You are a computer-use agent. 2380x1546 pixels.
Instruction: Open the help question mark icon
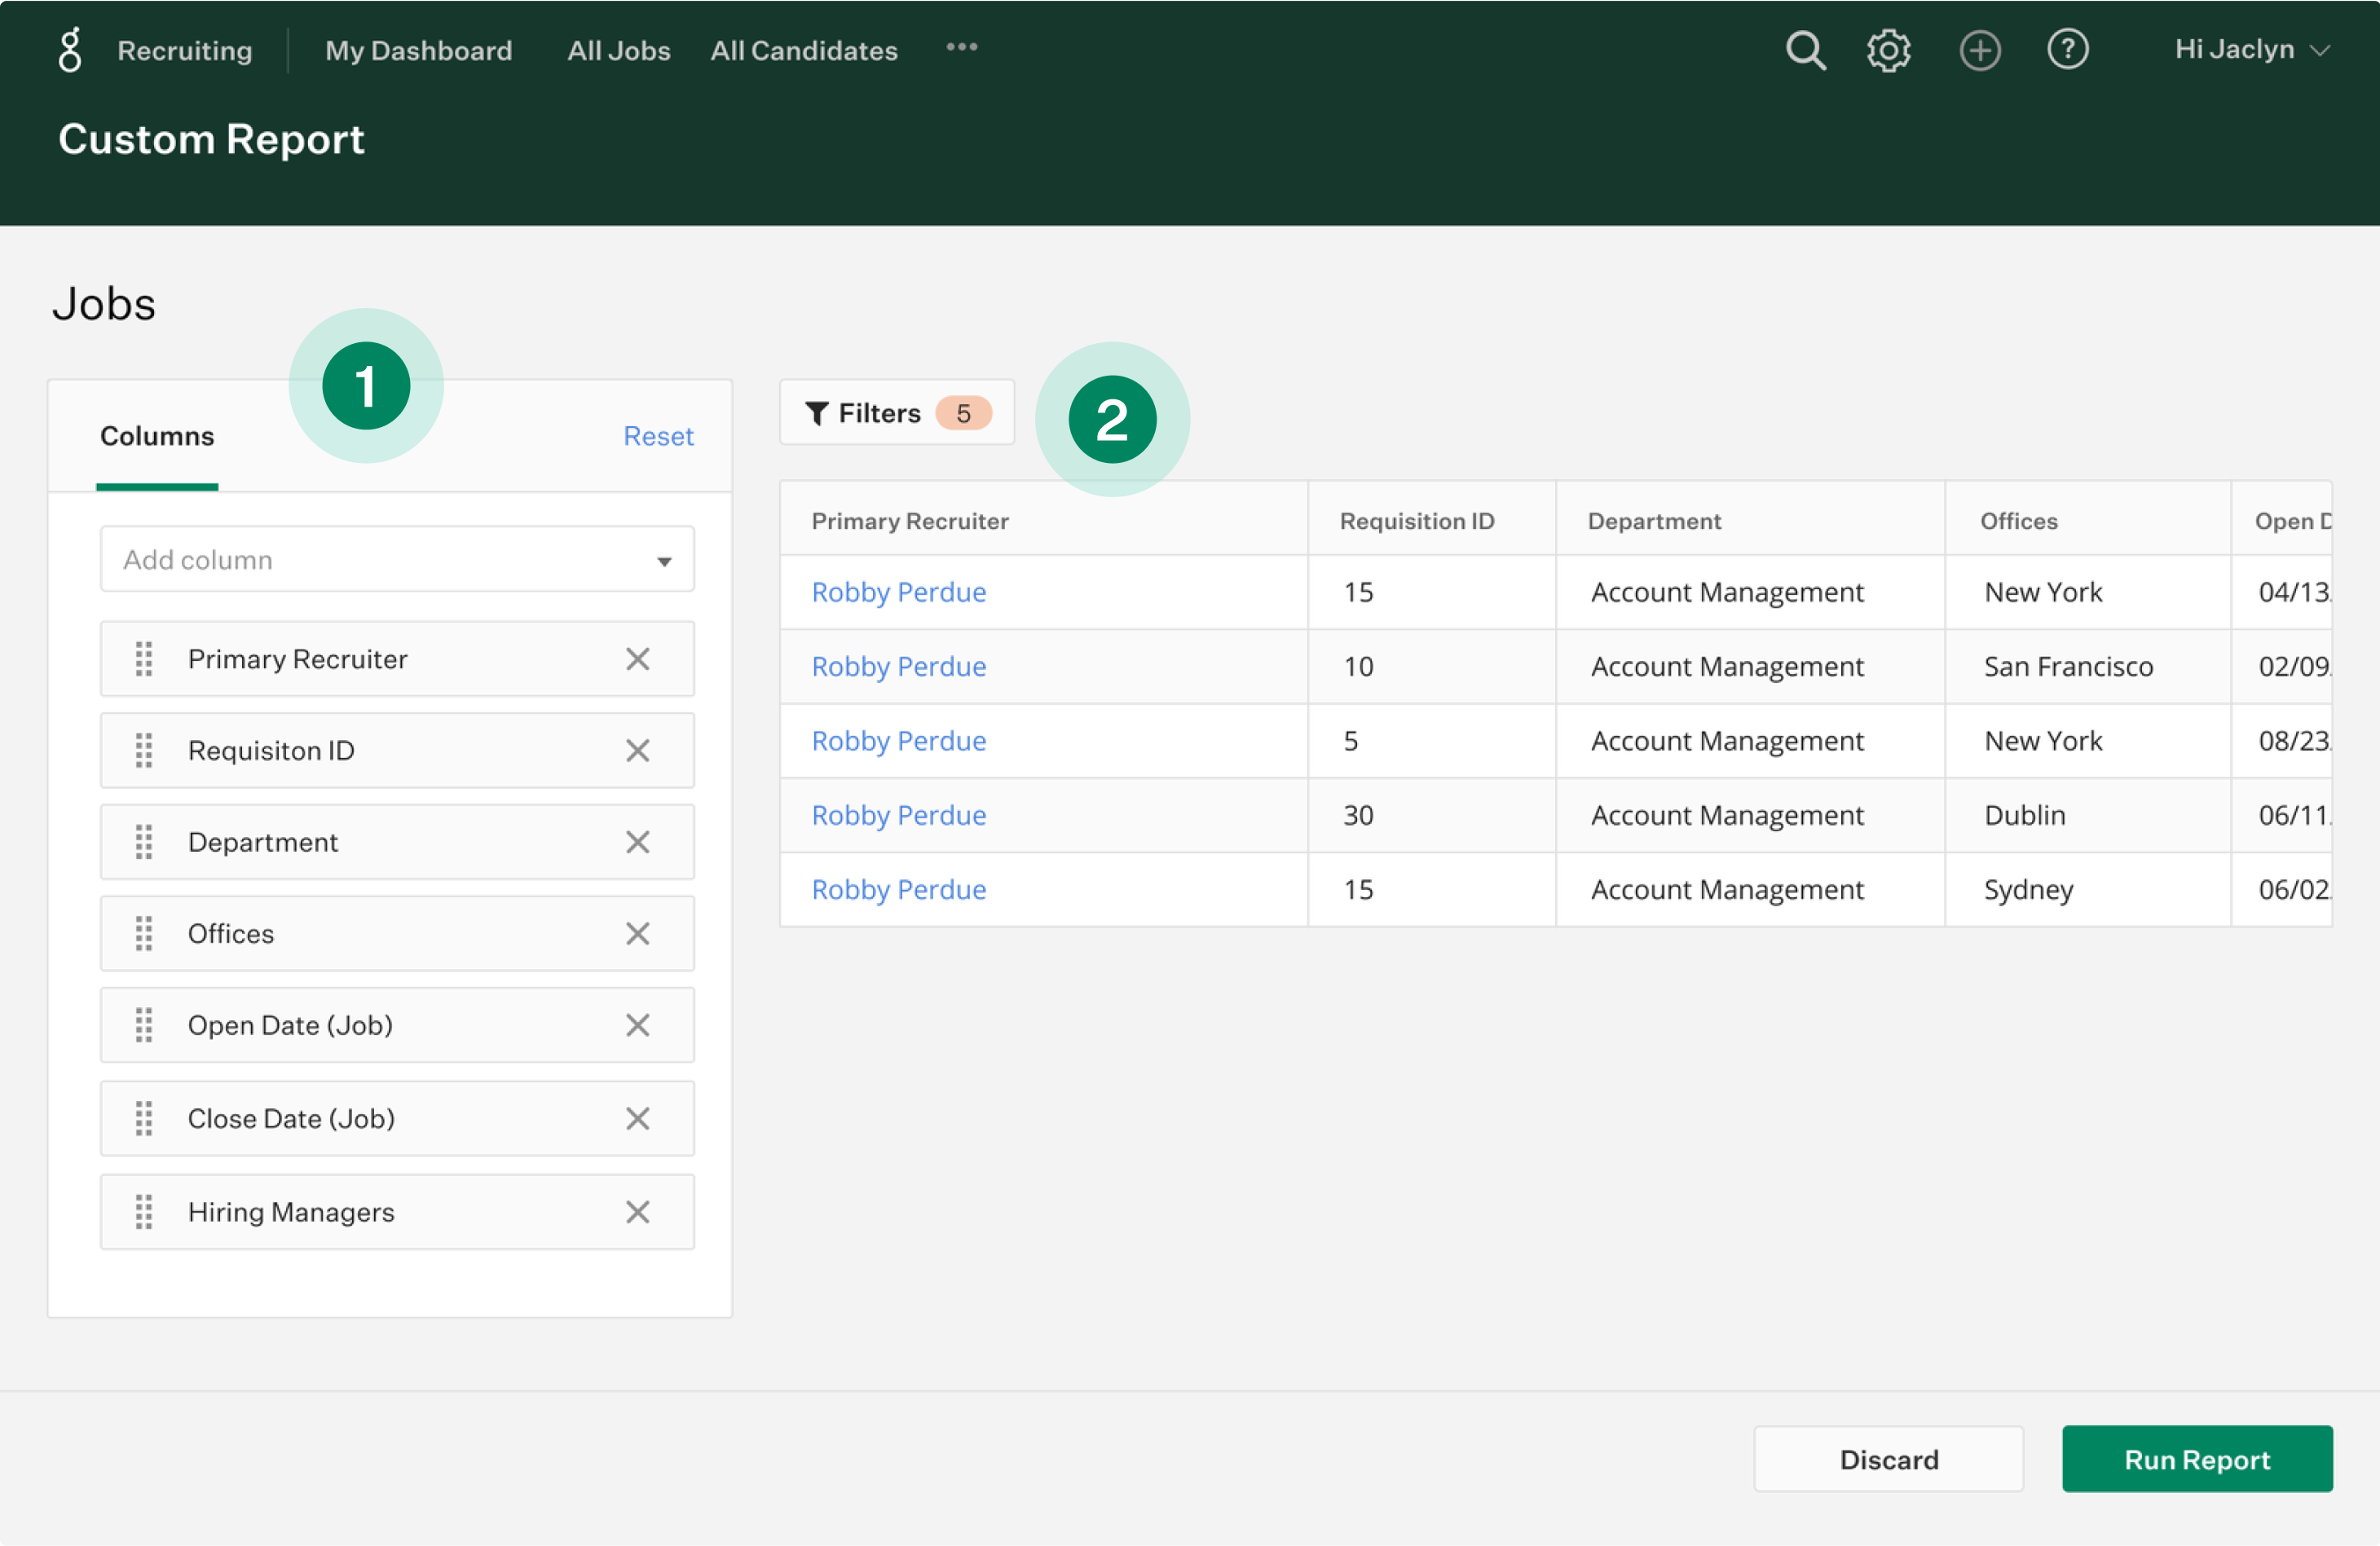point(2068,49)
